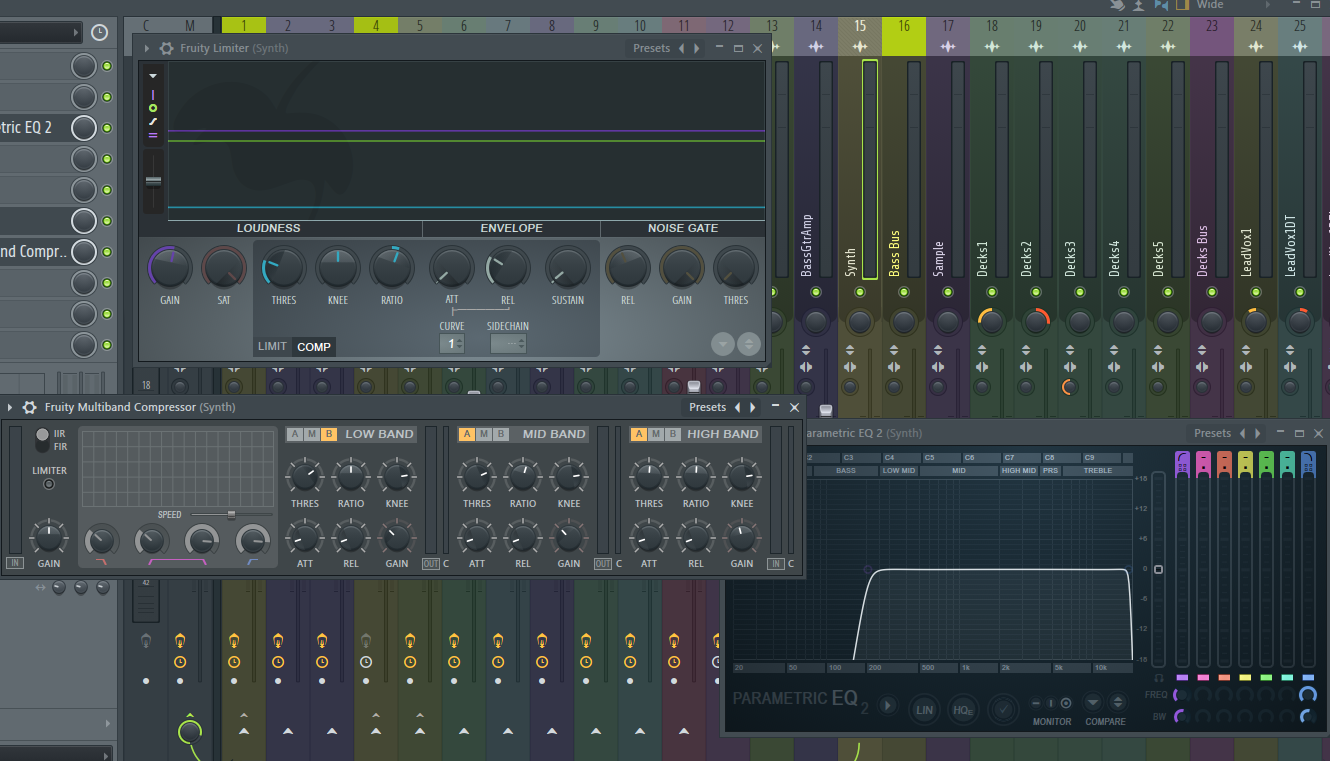1330x761 pixels.
Task: Click the SUSTAIN knob in Fruity Limiter
Action: [567, 268]
